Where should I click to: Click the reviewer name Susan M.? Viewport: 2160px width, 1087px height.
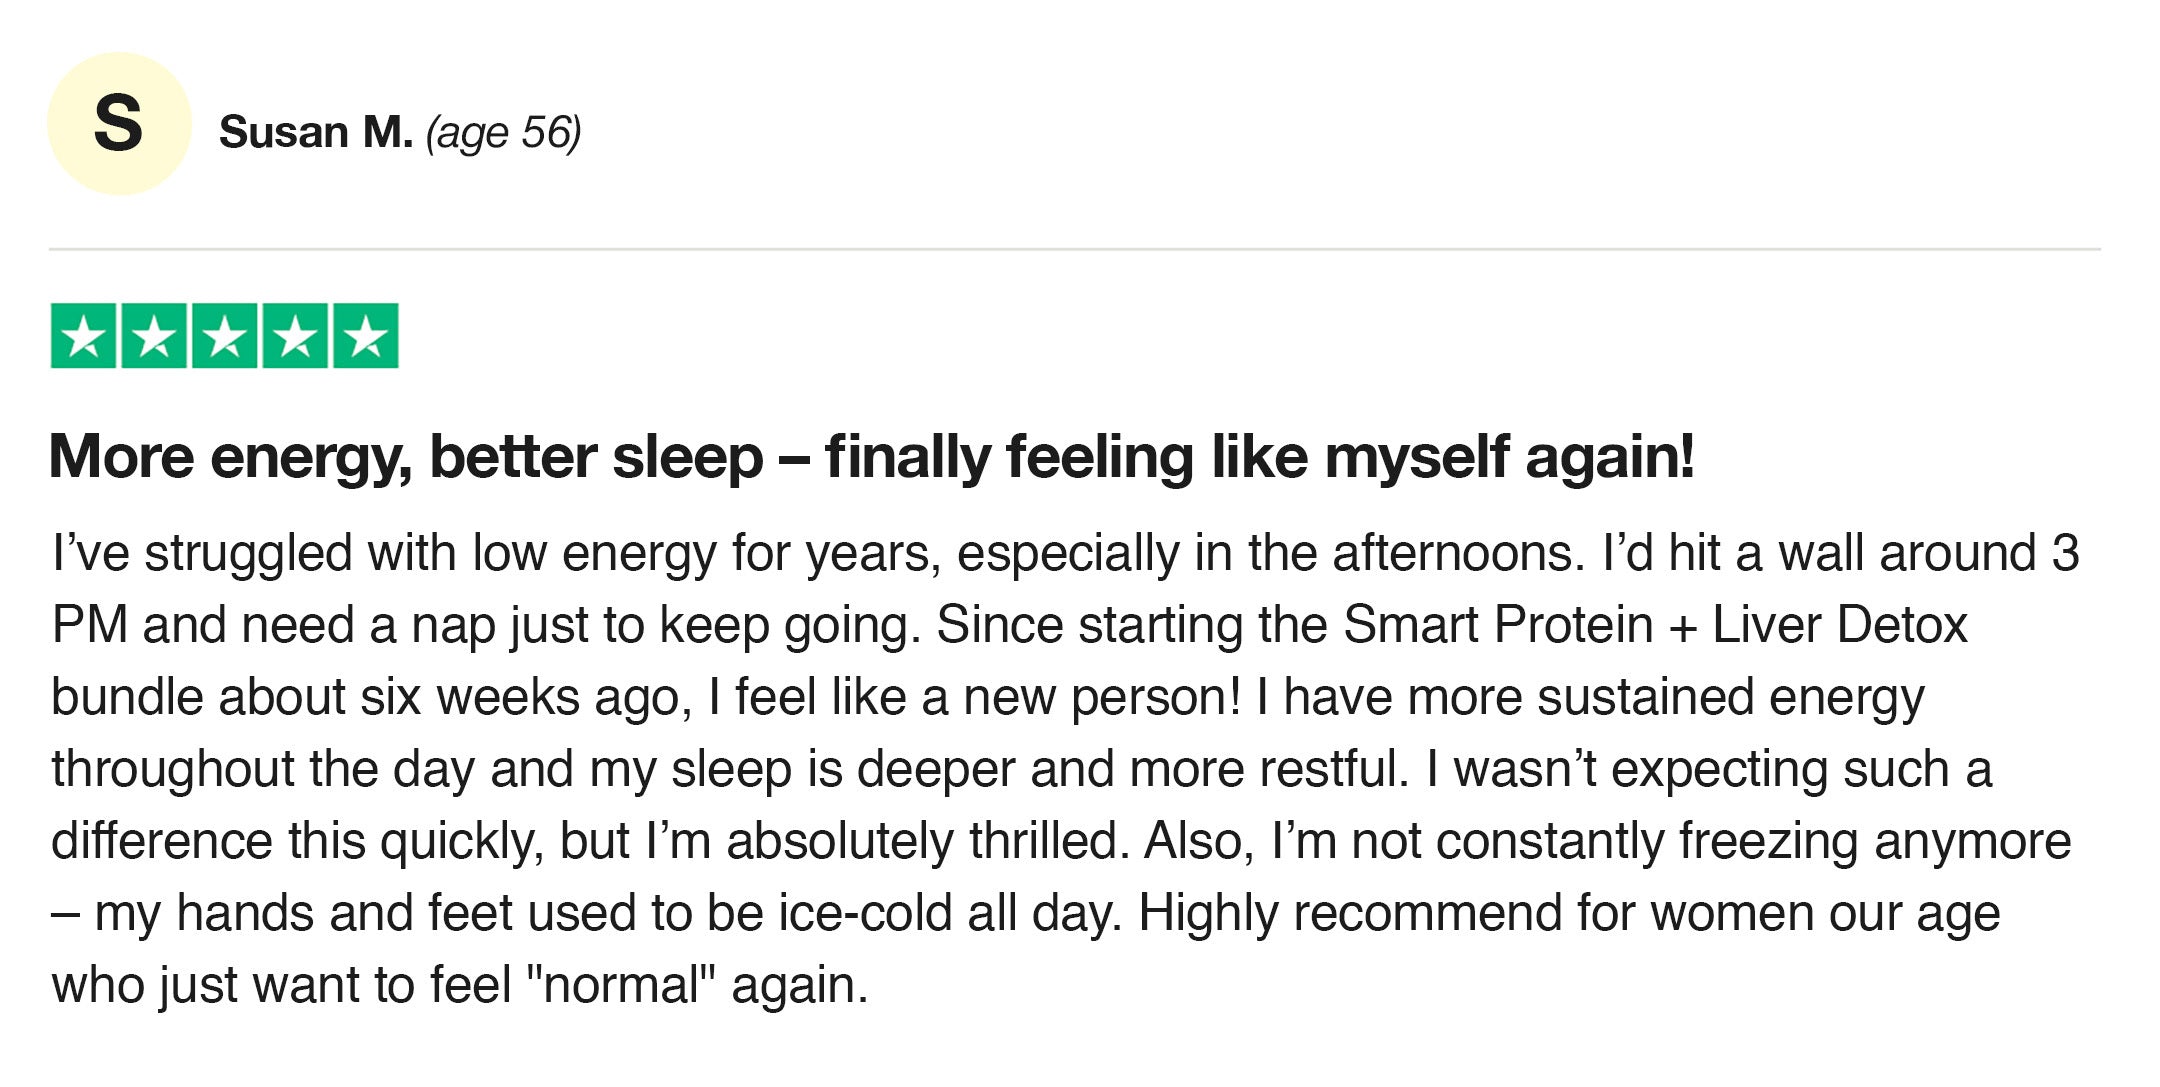pyautogui.click(x=316, y=132)
